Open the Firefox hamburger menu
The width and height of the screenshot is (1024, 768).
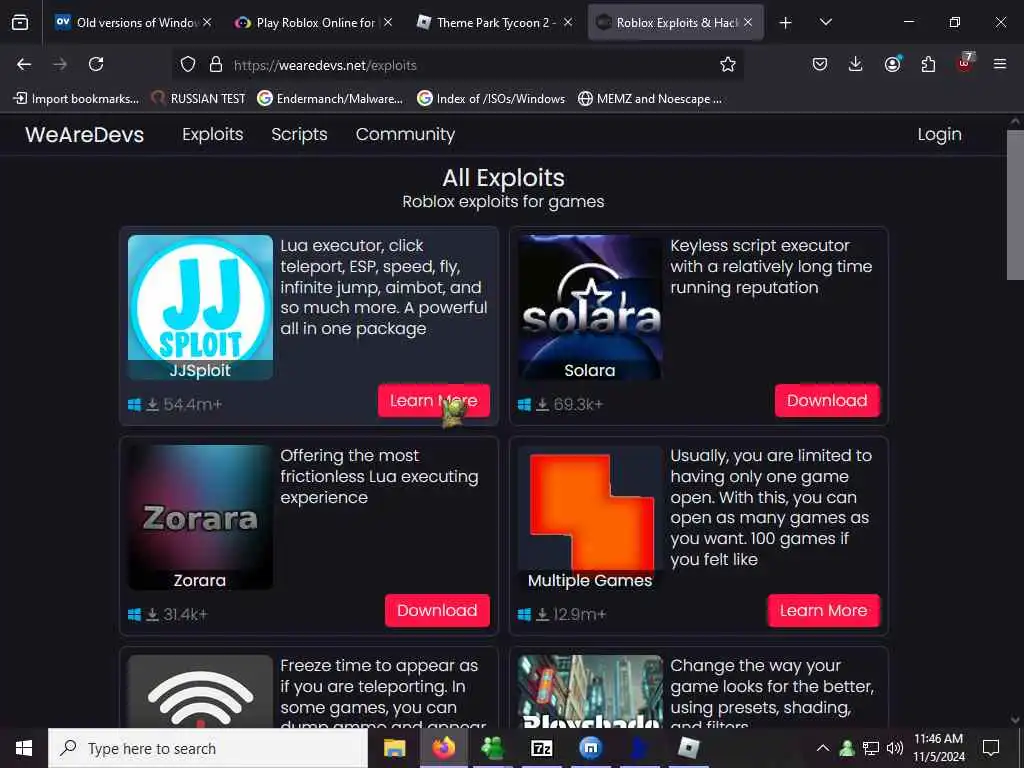[x=1000, y=64]
